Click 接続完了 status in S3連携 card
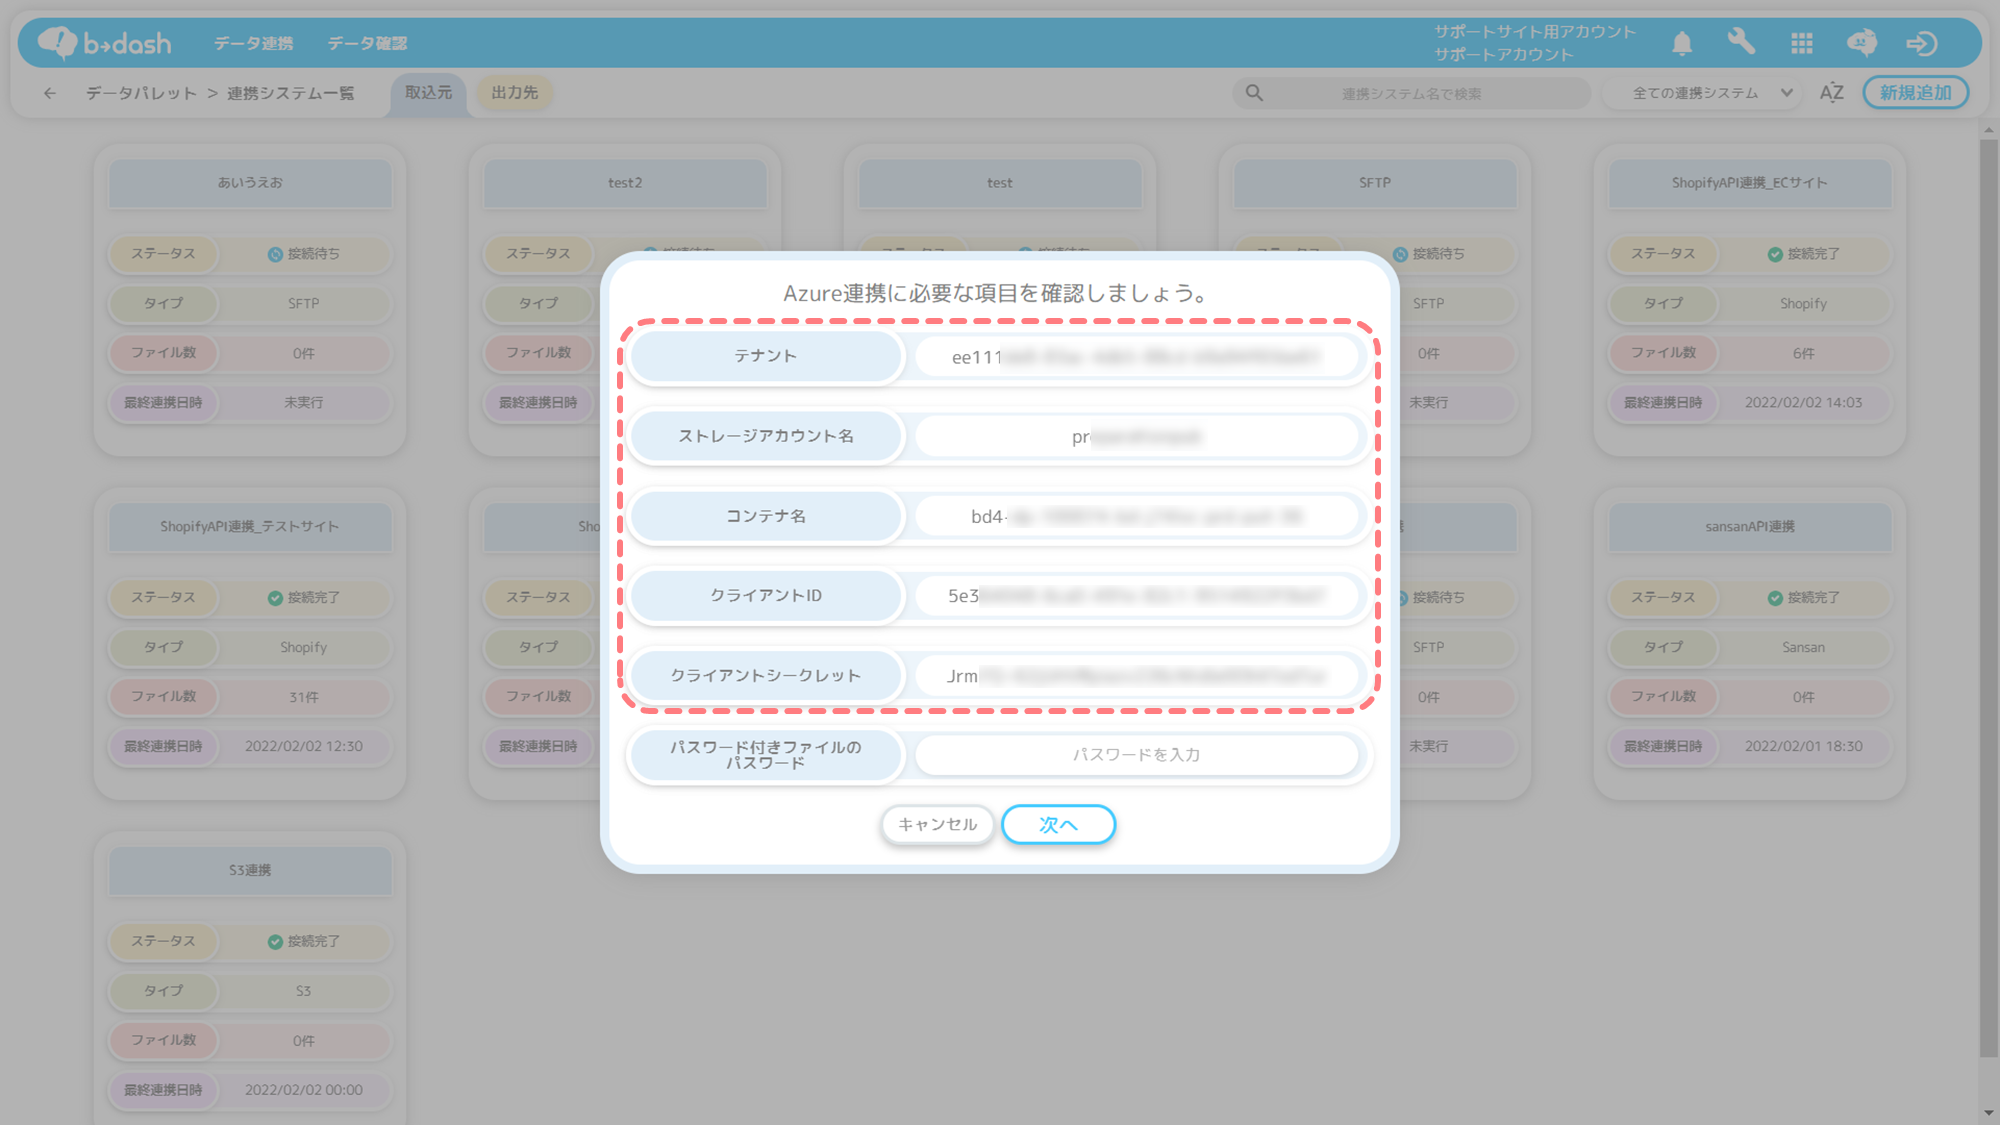The height and width of the screenshot is (1125, 2000). point(304,941)
